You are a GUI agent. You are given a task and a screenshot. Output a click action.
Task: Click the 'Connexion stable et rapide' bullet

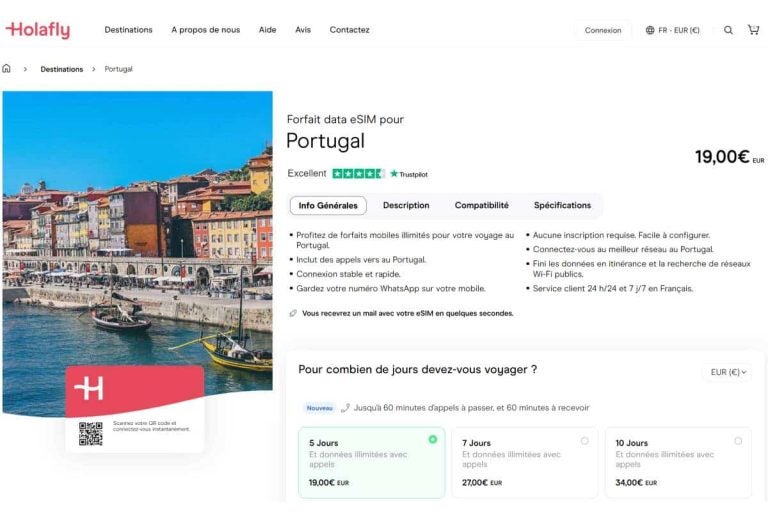(348, 274)
